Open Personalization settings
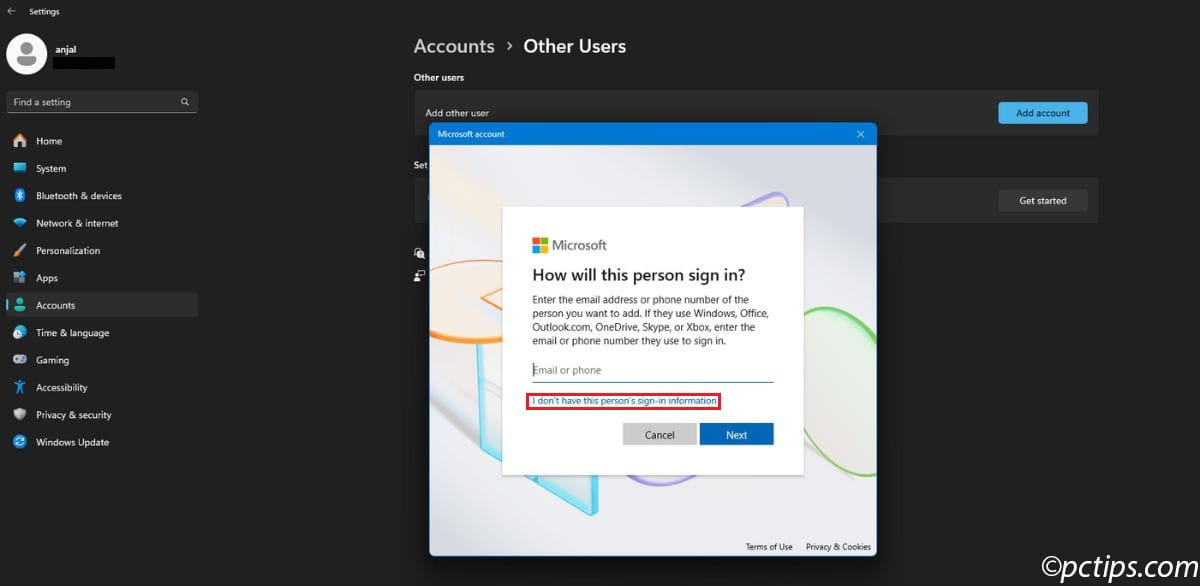The width and height of the screenshot is (1200, 586). tap(102, 250)
